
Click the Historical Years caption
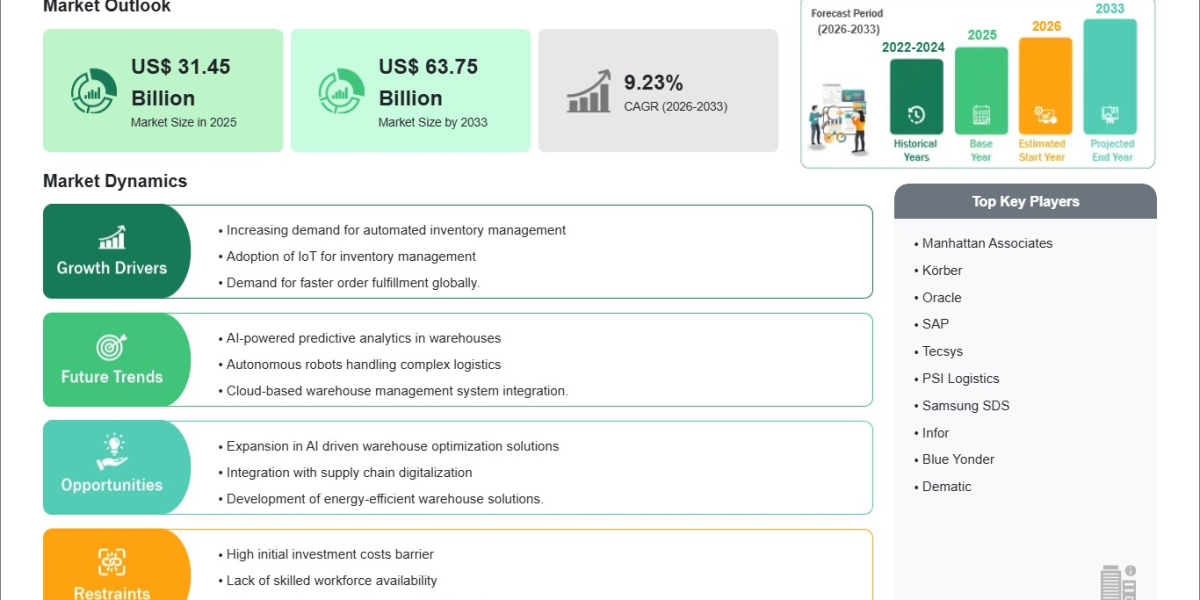point(916,150)
